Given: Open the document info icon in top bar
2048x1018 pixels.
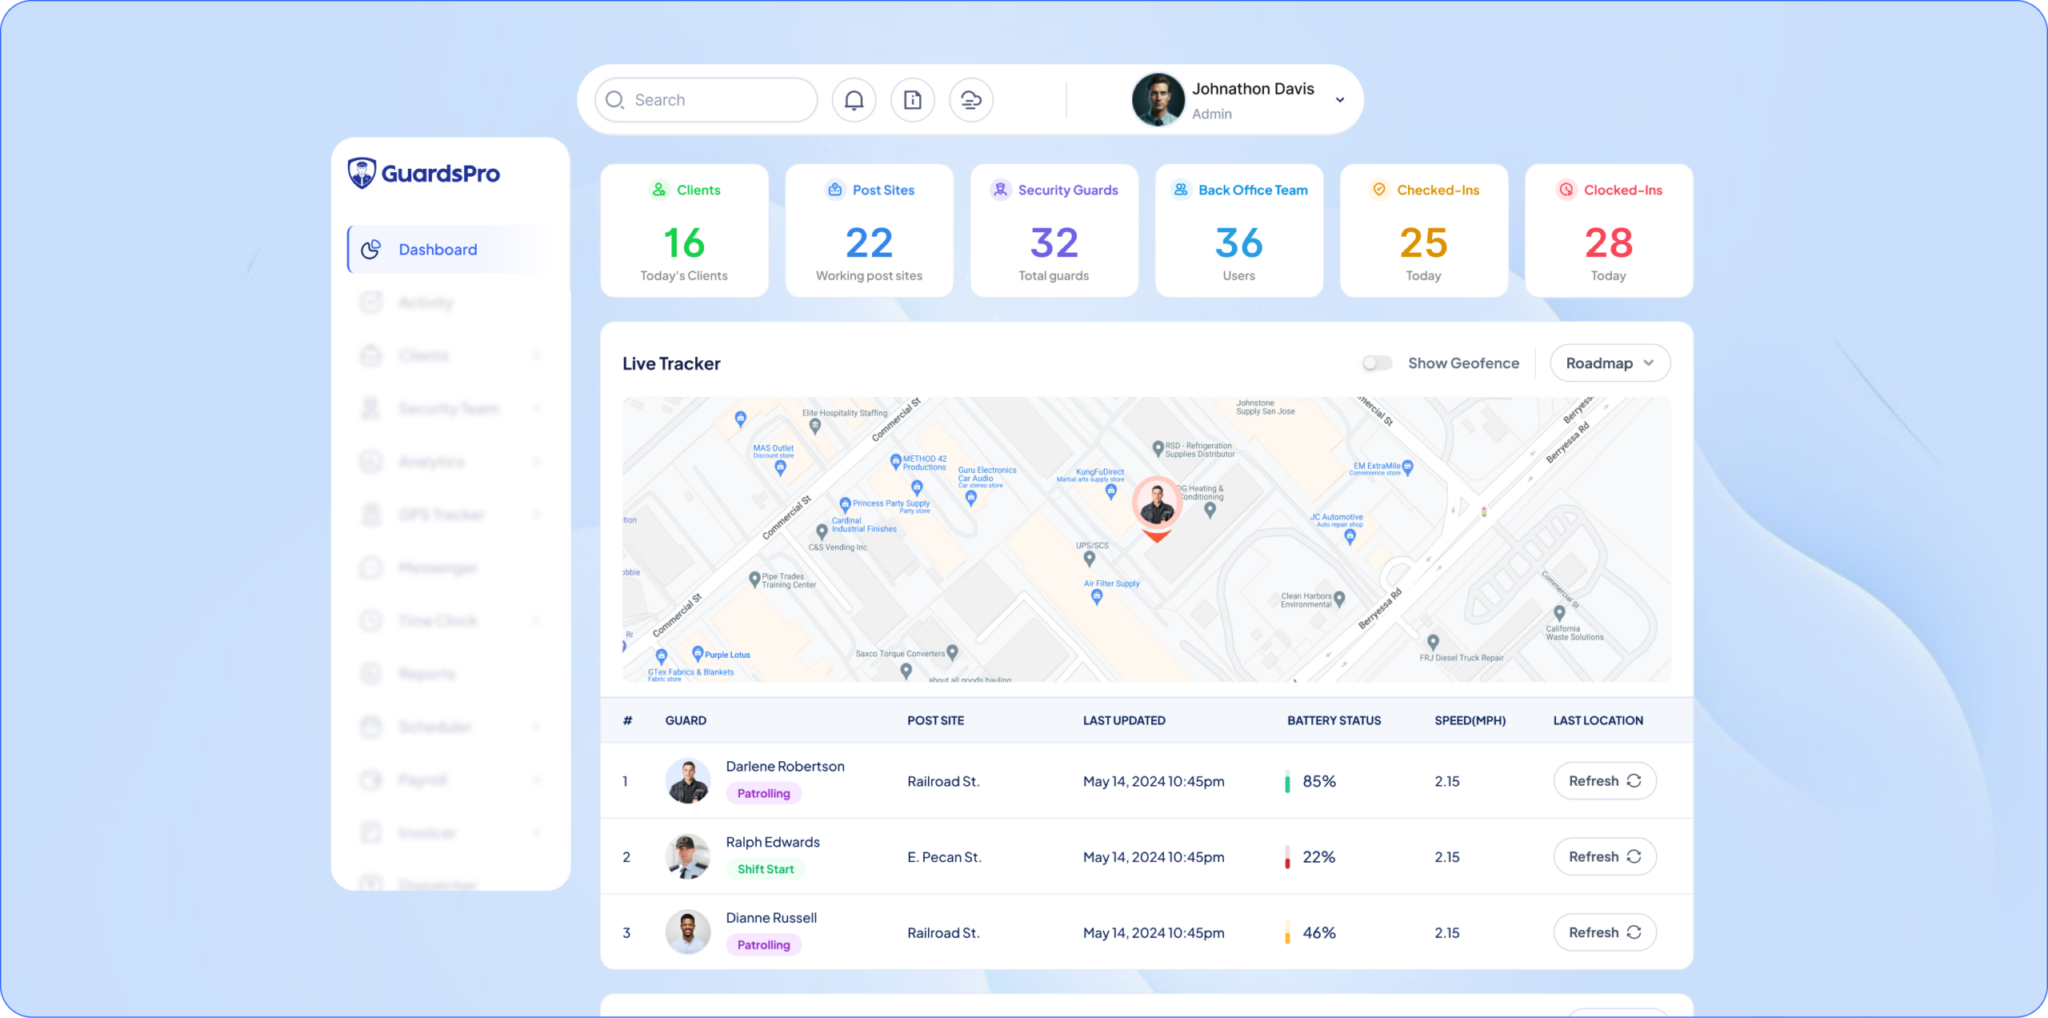Looking at the screenshot, I should (x=912, y=100).
